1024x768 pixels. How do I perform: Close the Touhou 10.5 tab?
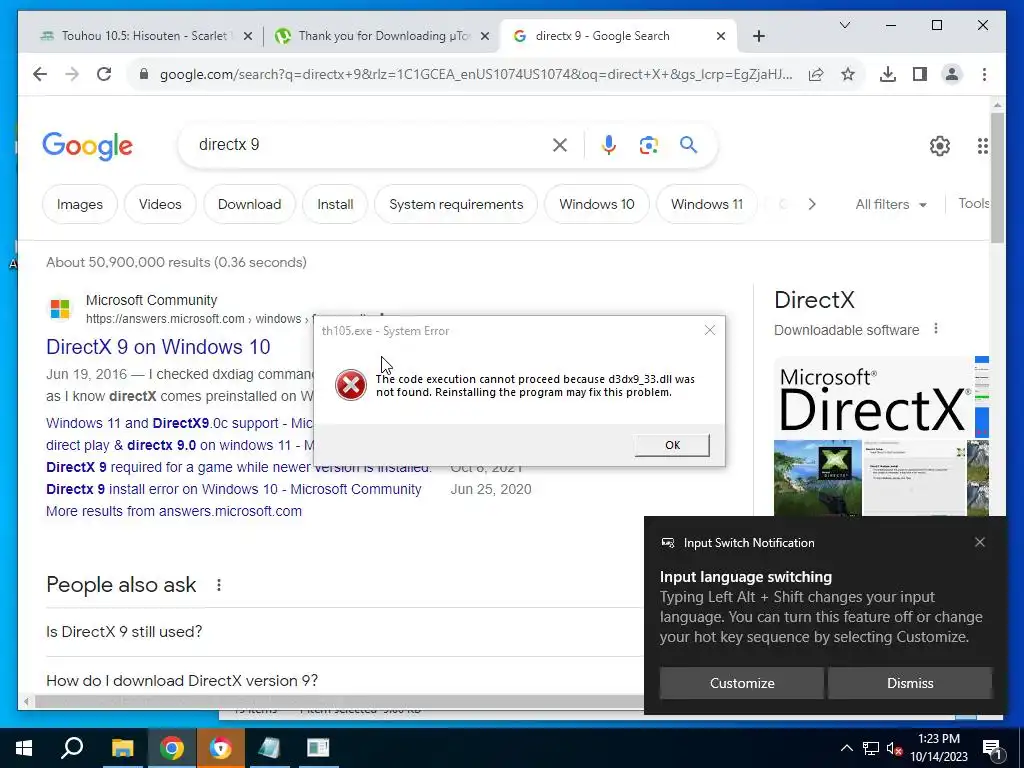tap(248, 36)
